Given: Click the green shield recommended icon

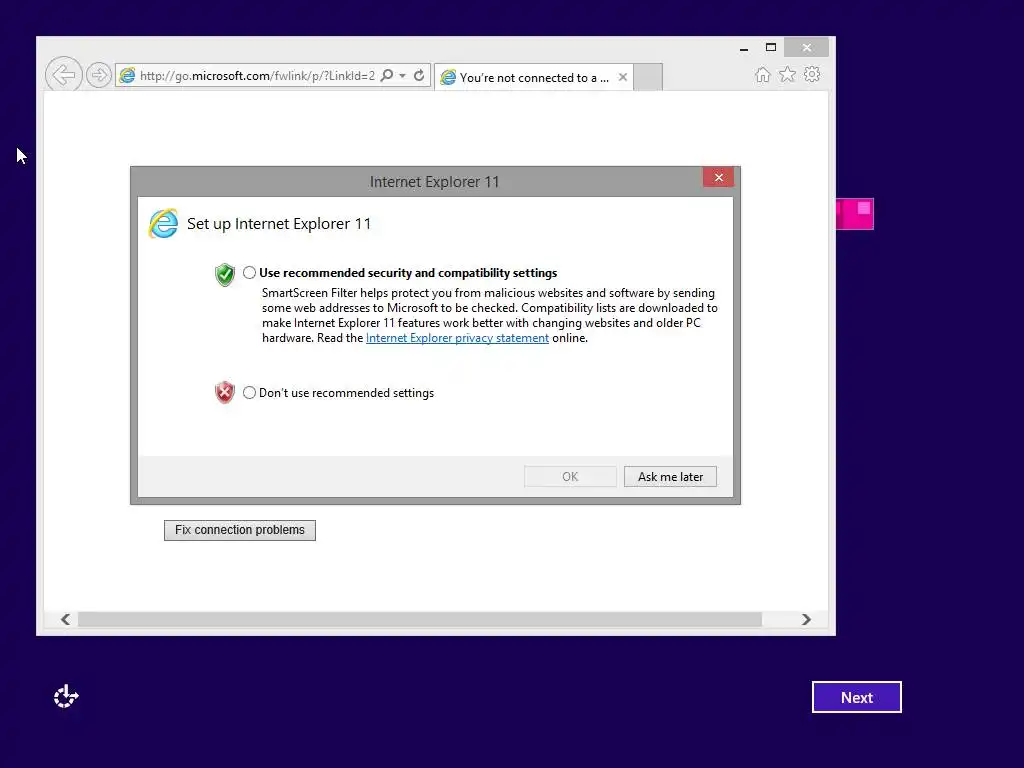Looking at the screenshot, I should 225,274.
